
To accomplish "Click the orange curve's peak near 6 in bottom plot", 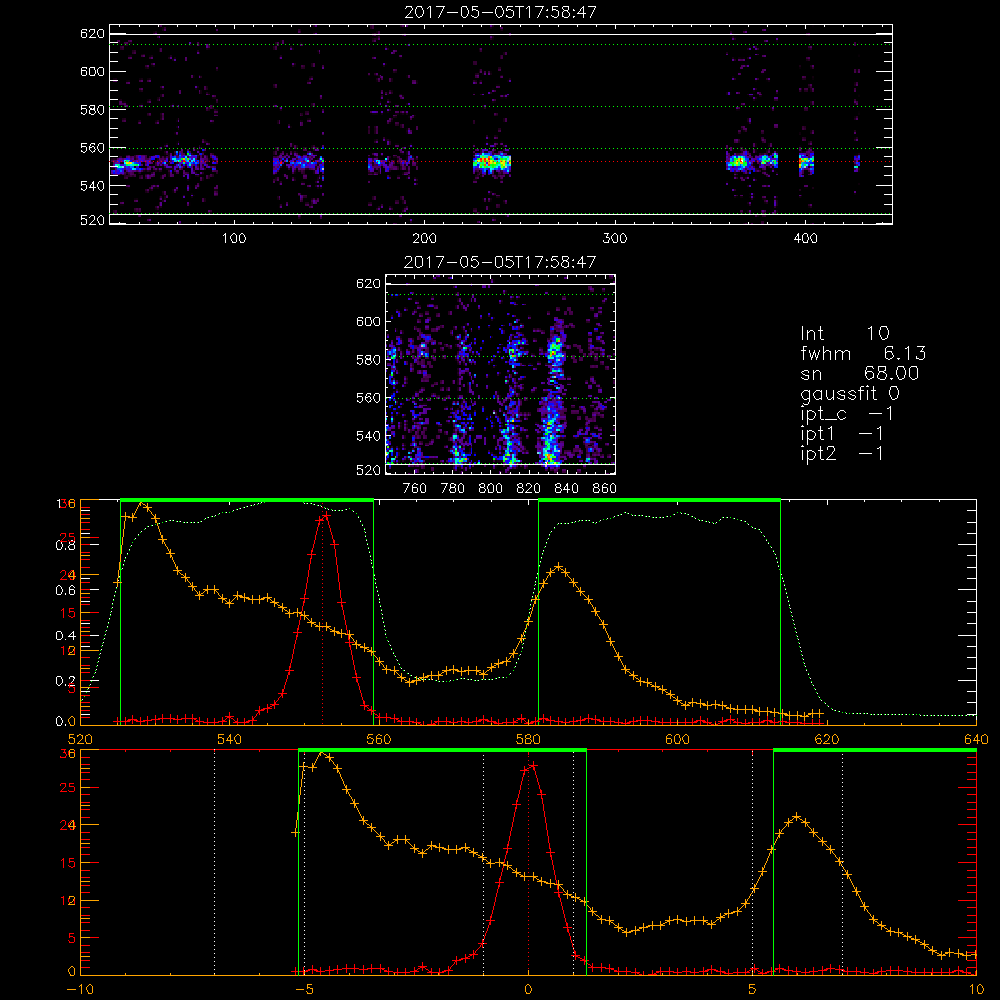I will (797, 816).
